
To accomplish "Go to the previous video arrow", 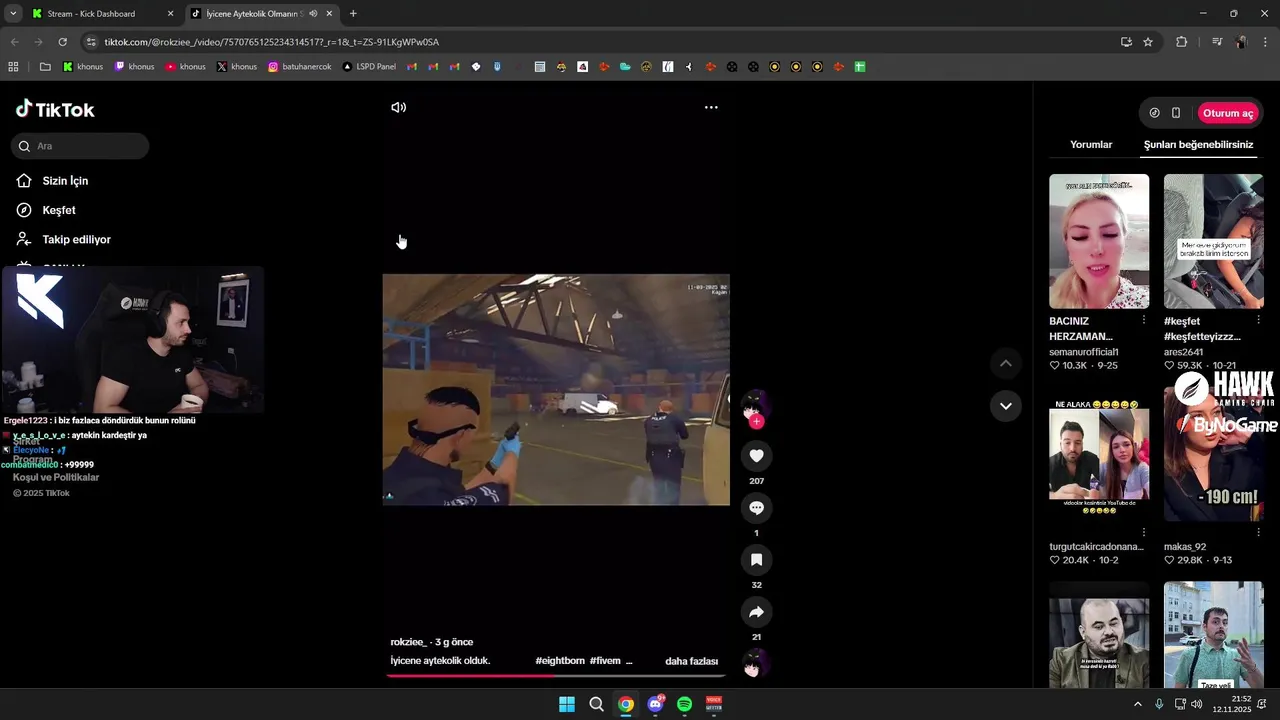I will (x=1005, y=363).
